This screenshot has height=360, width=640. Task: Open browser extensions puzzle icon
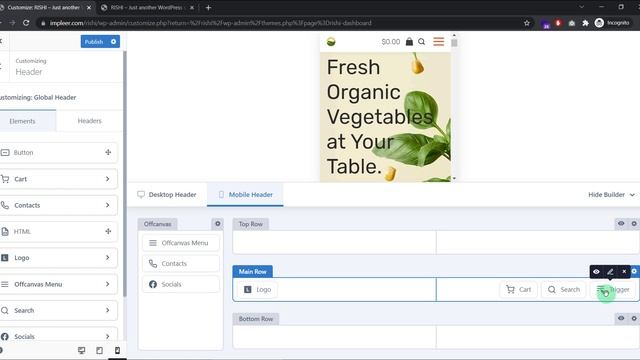(585, 23)
